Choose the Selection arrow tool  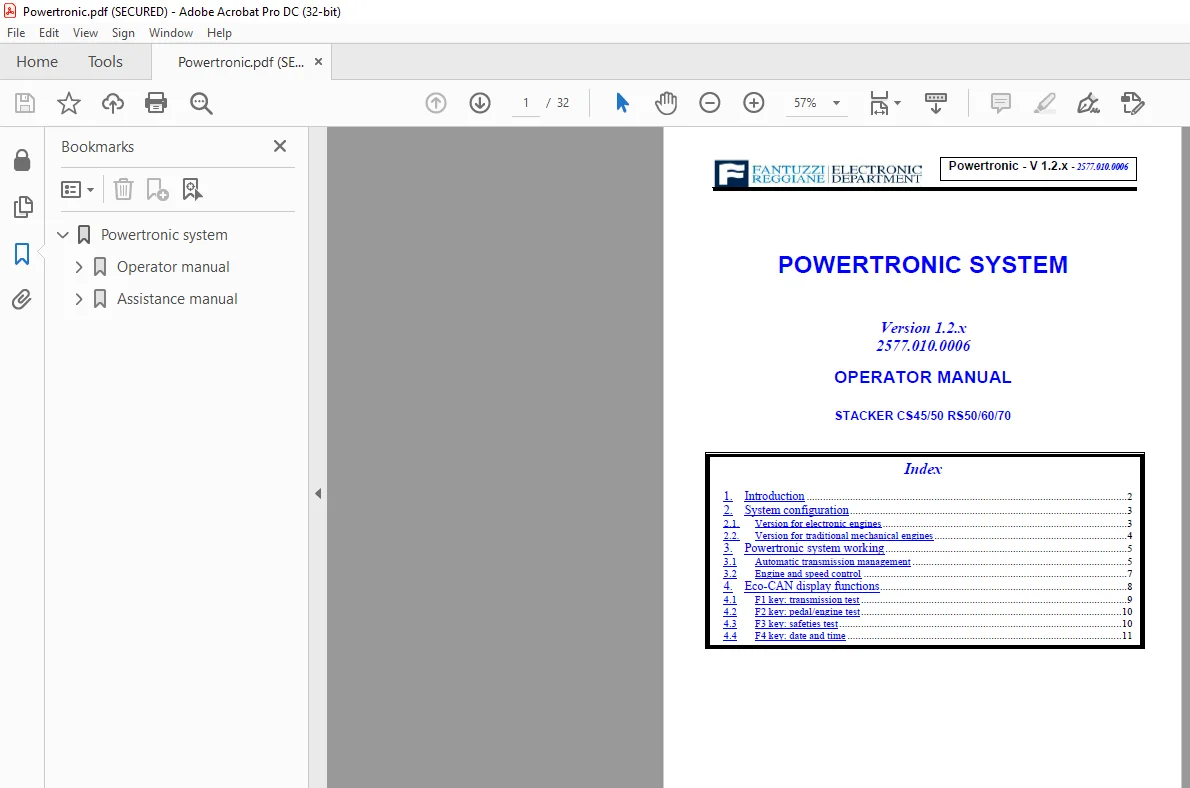[622, 103]
